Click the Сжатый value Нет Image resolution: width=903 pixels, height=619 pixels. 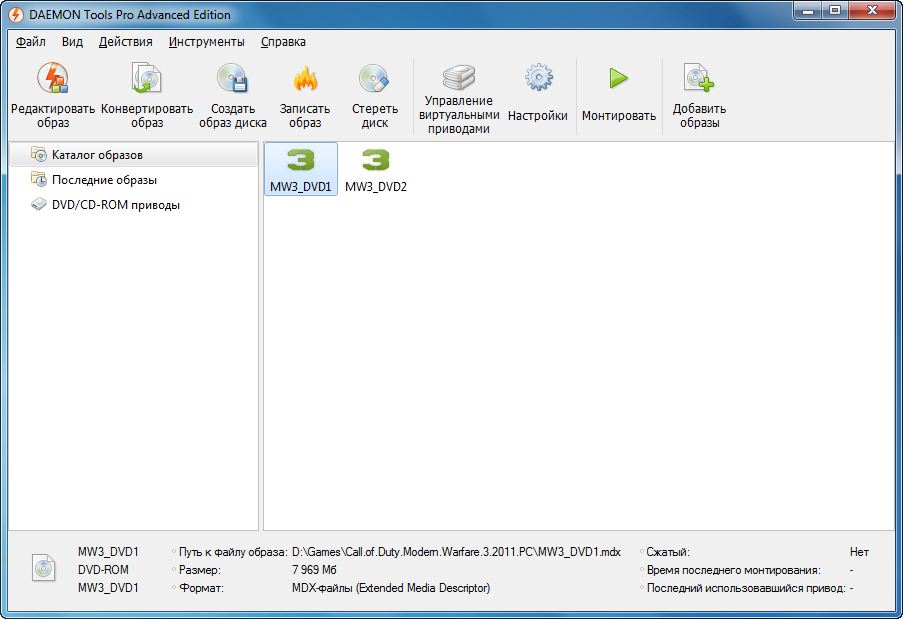[859, 552]
